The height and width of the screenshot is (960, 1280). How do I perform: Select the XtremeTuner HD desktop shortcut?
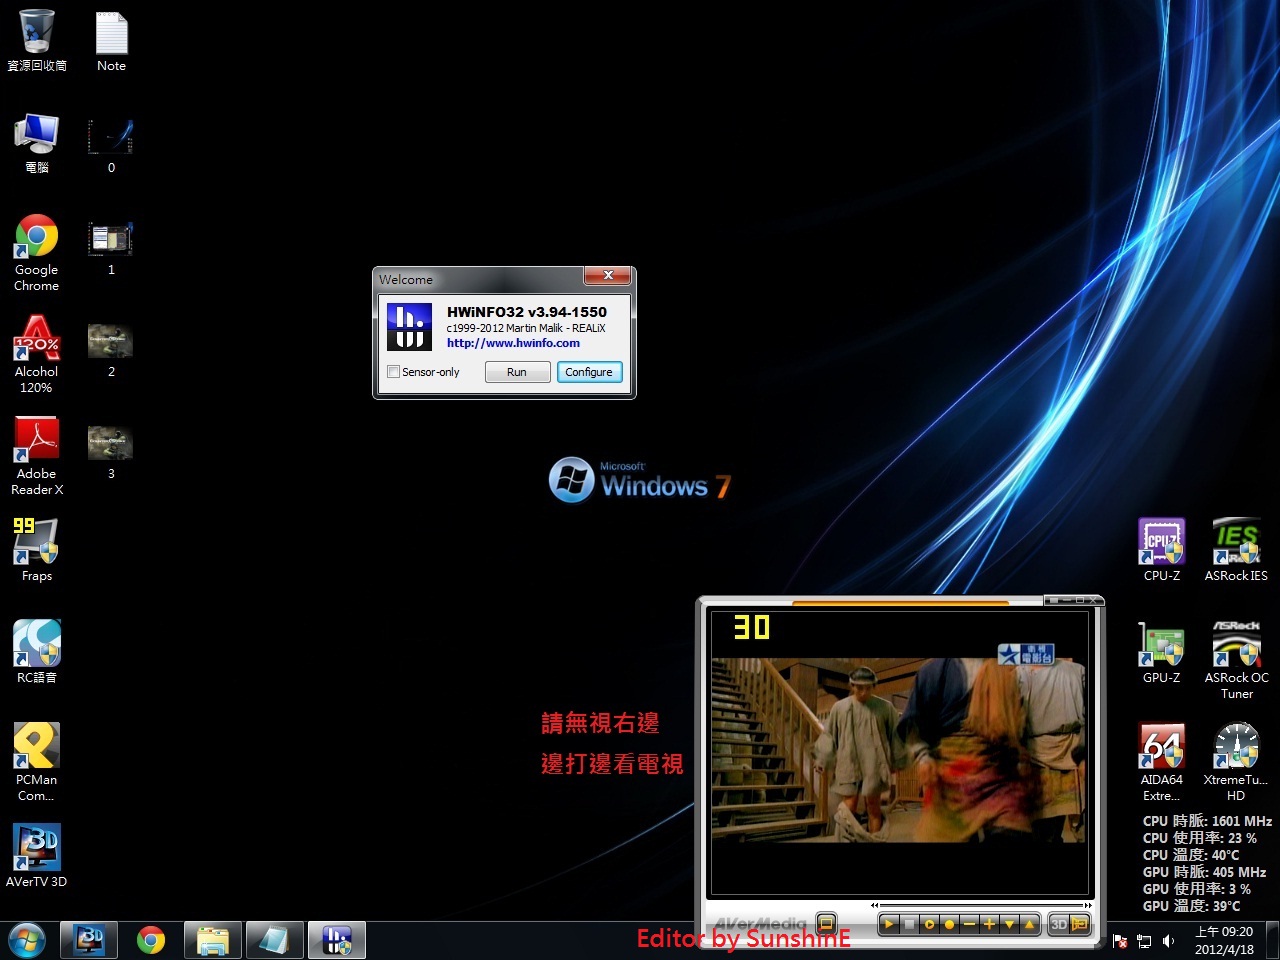coord(1236,762)
